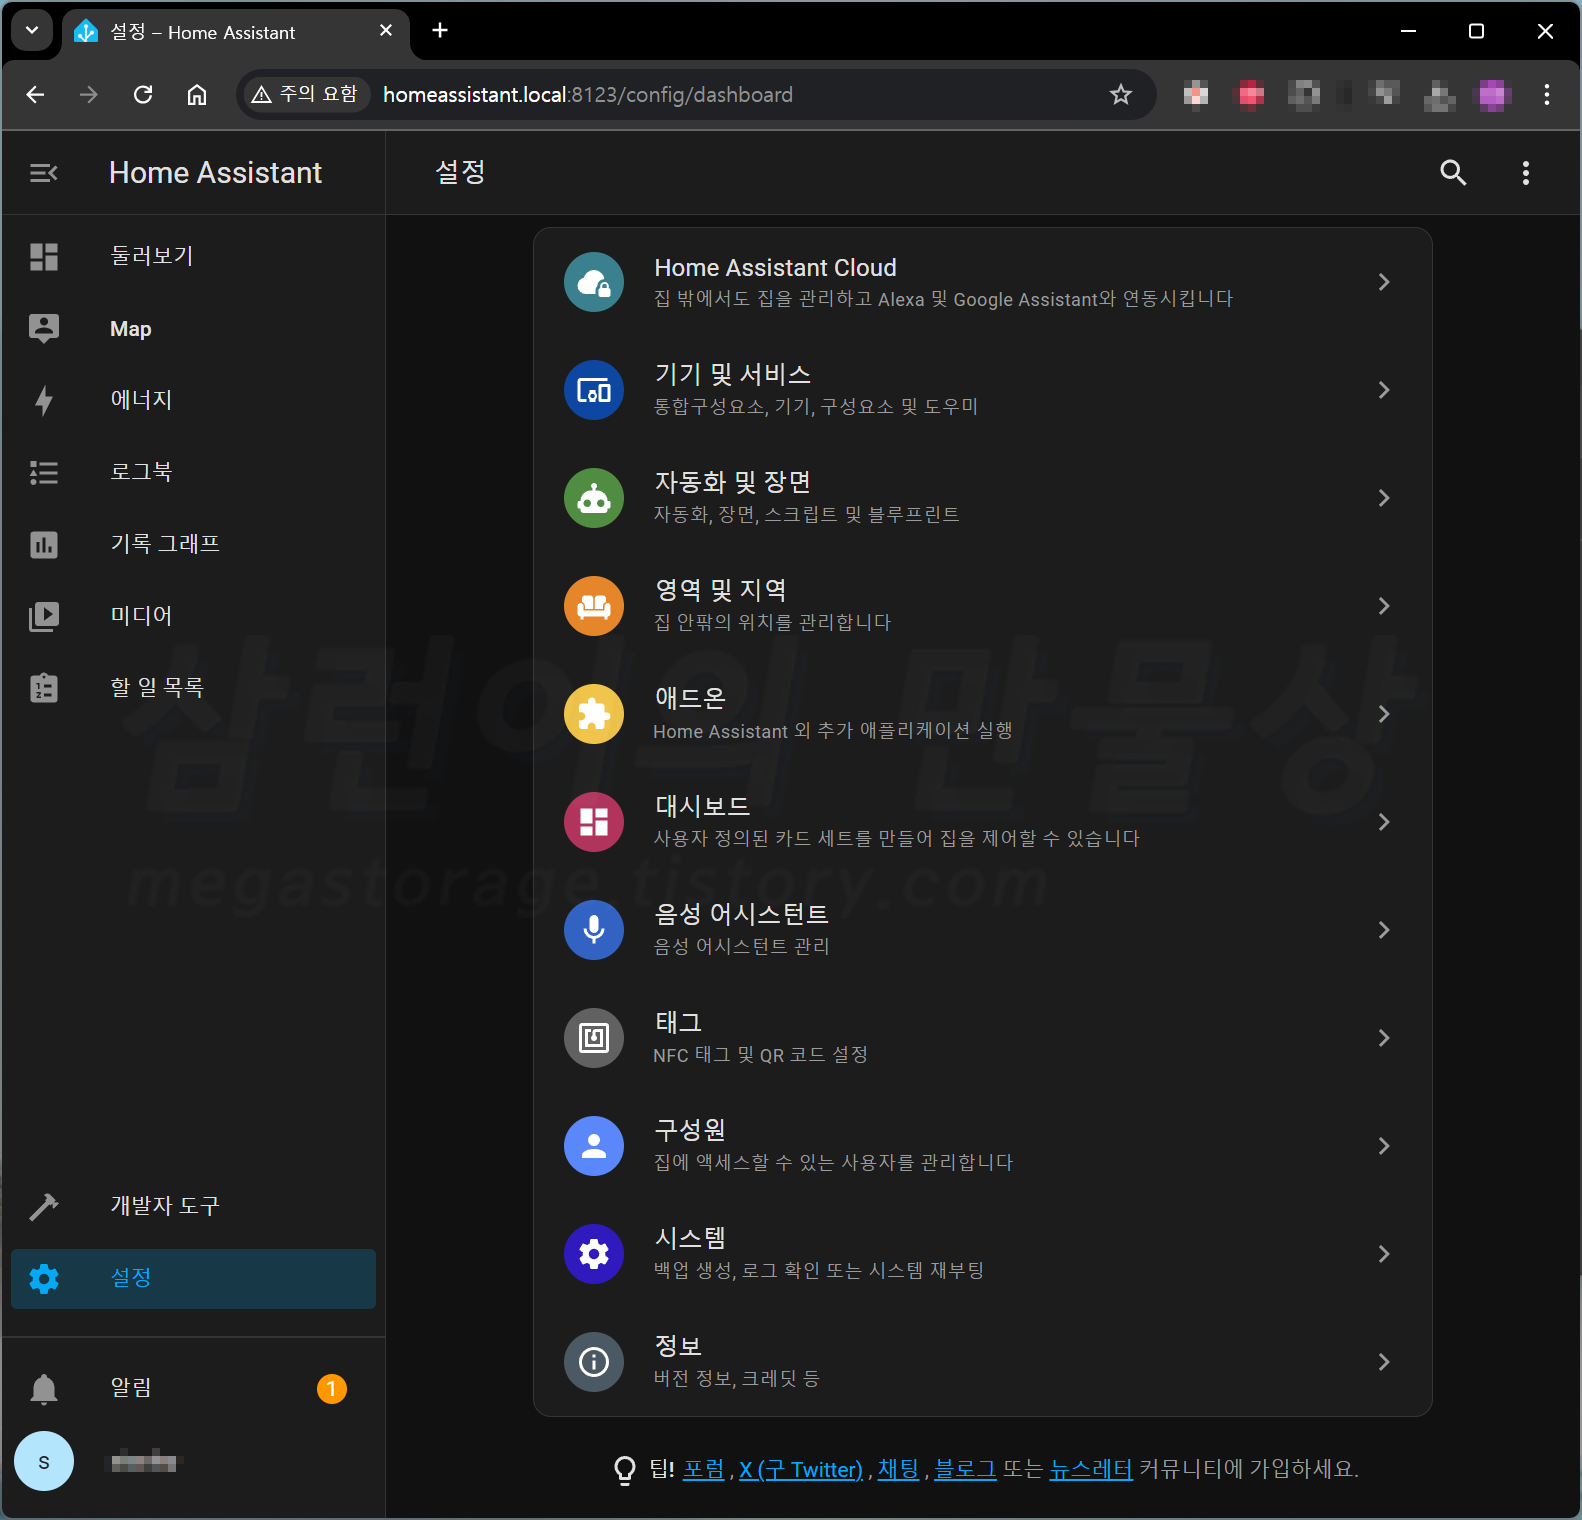This screenshot has height=1520, width=1582.
Task: Open the 에너지 lightning bolt icon
Action: coord(44,401)
